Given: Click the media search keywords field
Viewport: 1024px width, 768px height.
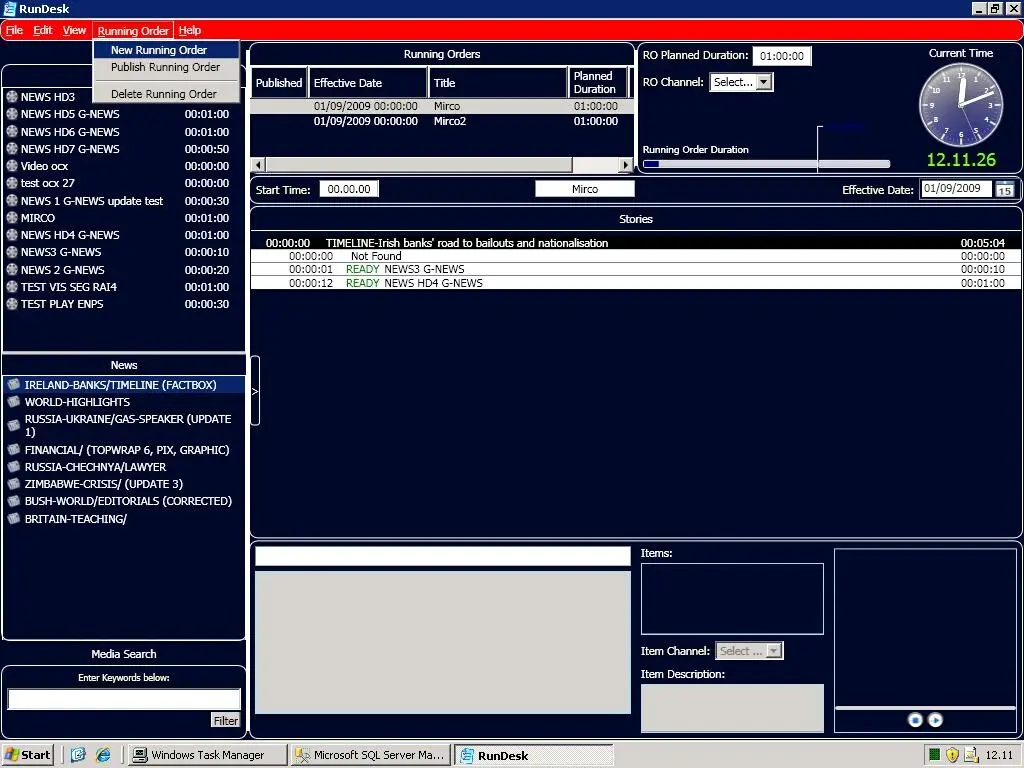Looking at the screenshot, I should (x=124, y=699).
